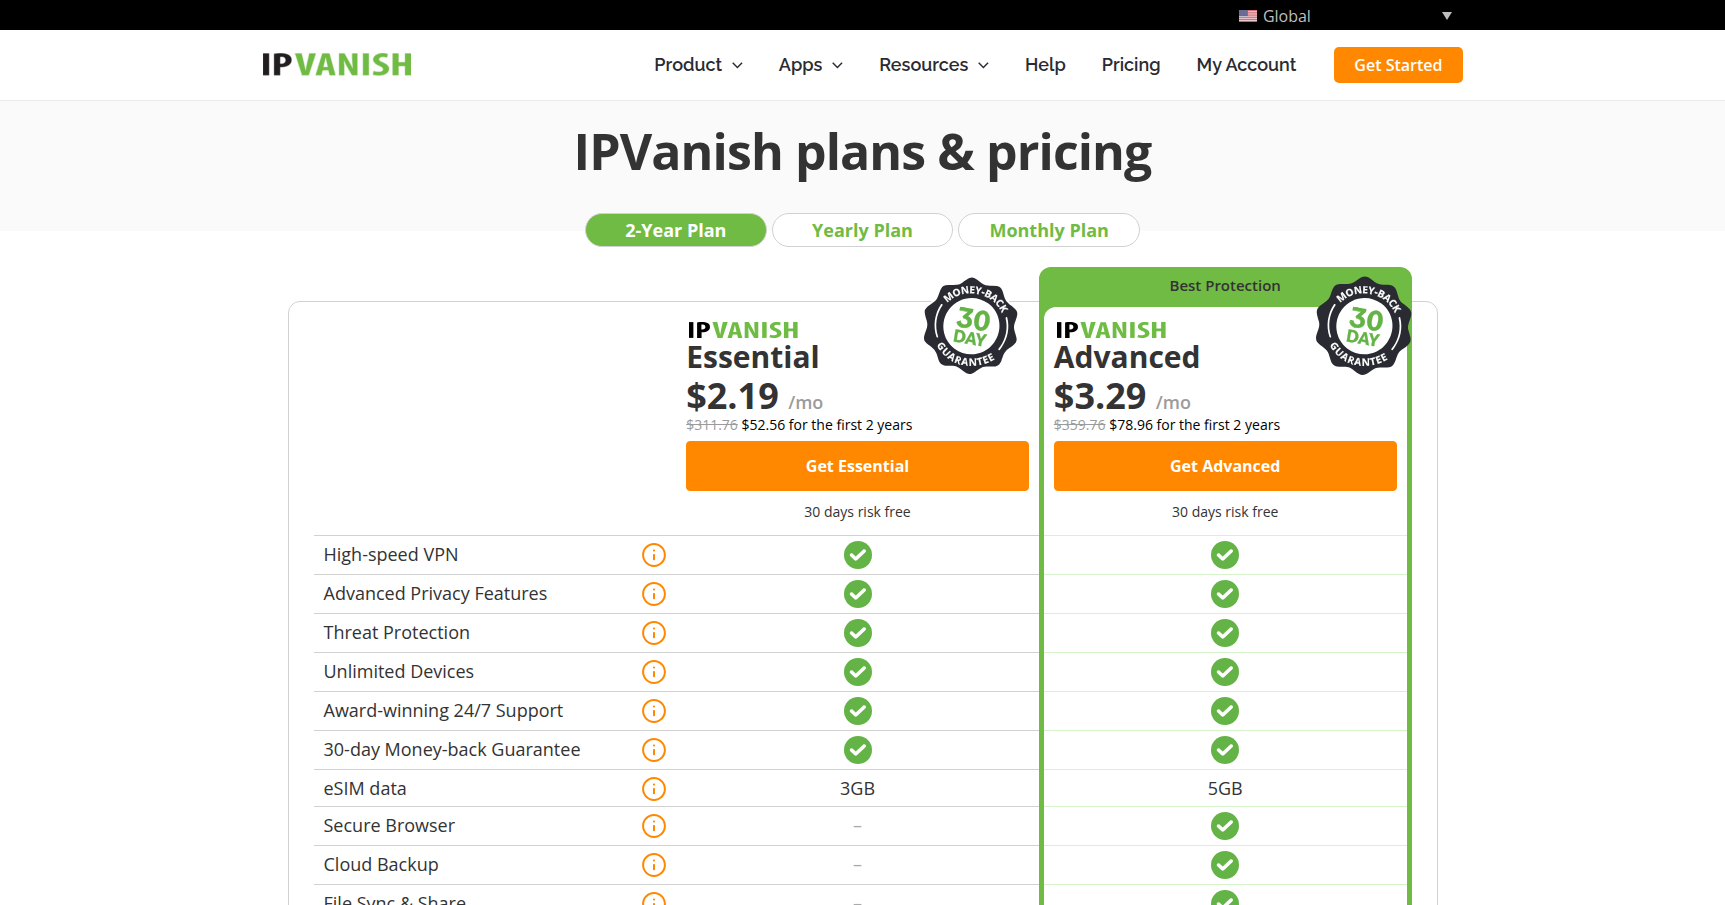Open info icon for Advanced Privacy Features
Screen dimensions: 1725x905
click(653, 594)
